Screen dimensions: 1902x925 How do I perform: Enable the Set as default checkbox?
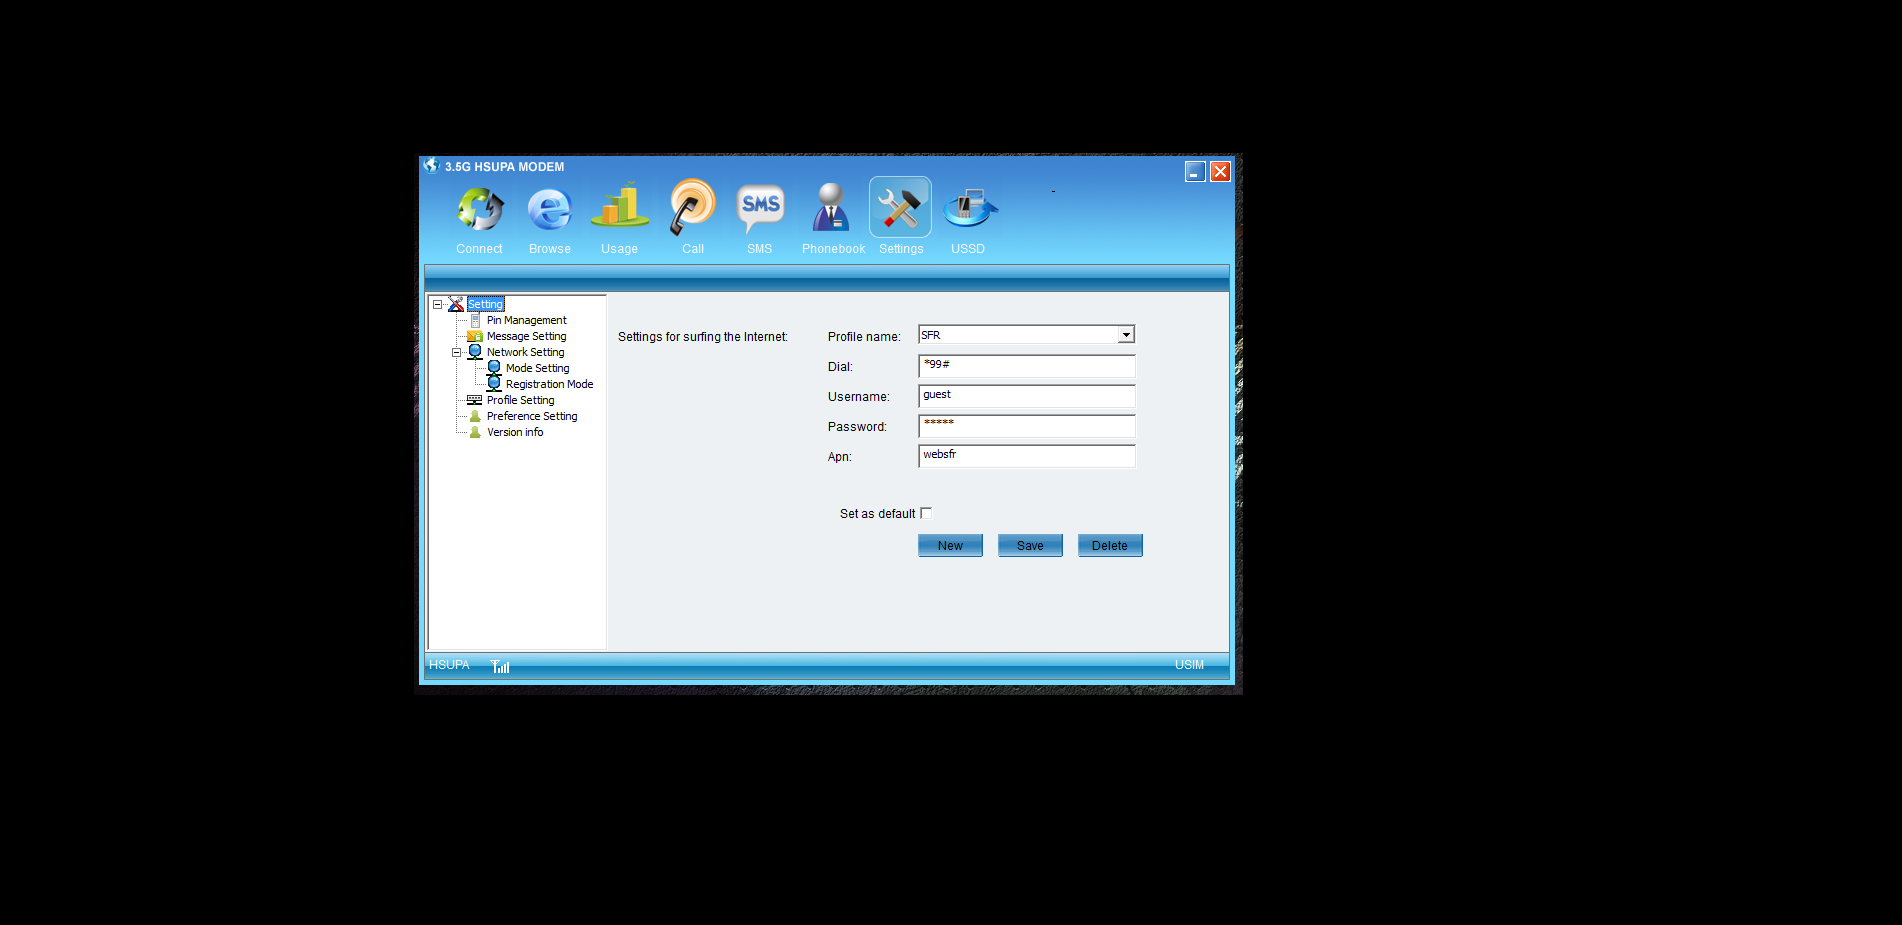tap(926, 514)
